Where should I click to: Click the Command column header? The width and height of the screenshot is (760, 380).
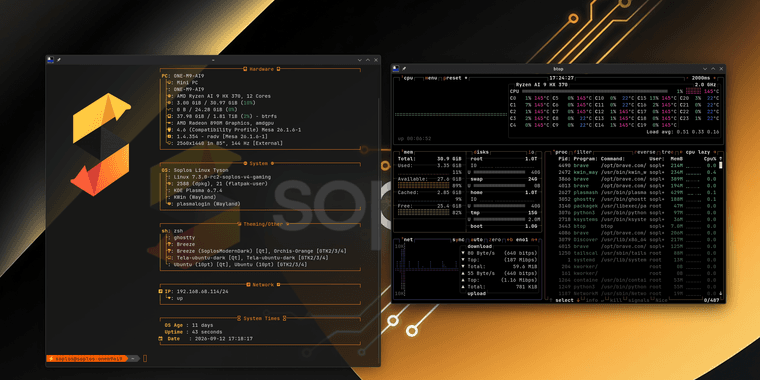point(613,158)
